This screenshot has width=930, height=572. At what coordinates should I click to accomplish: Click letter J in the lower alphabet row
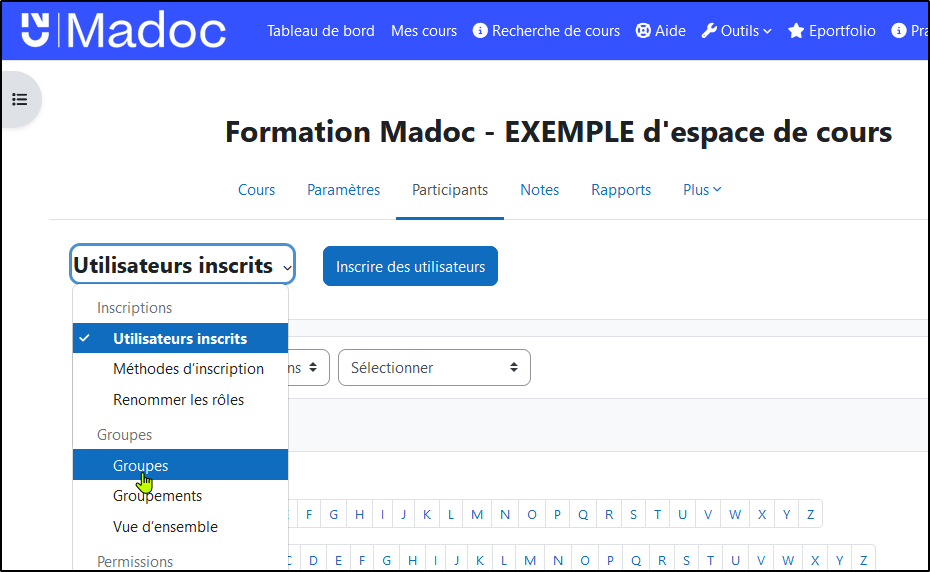point(457,560)
